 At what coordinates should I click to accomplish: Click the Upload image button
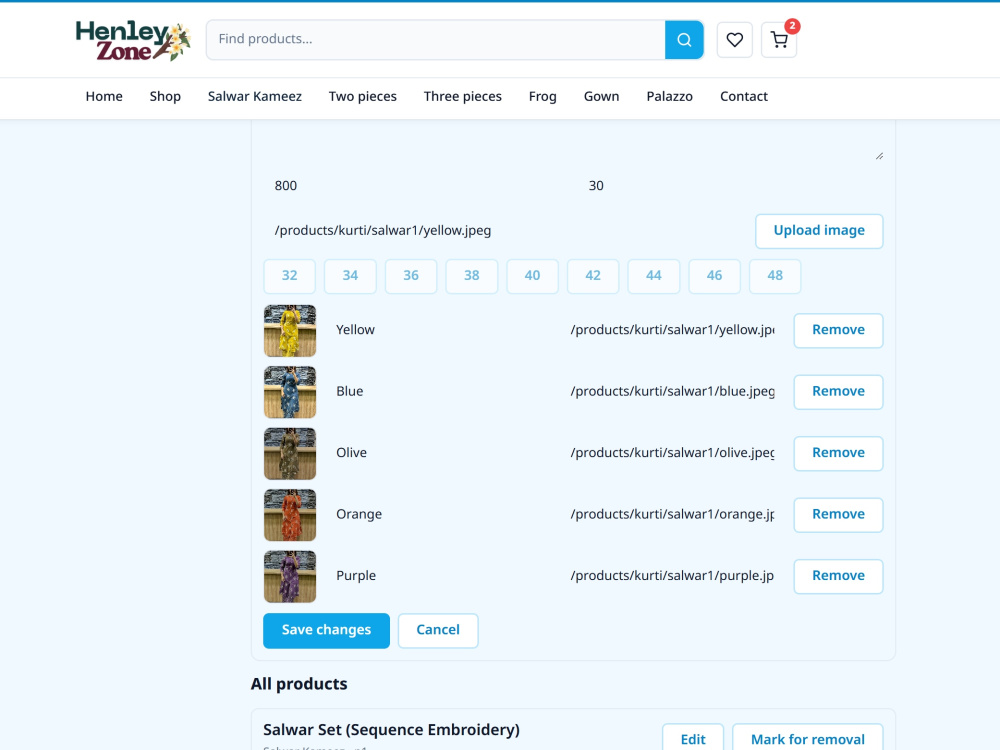coord(819,231)
